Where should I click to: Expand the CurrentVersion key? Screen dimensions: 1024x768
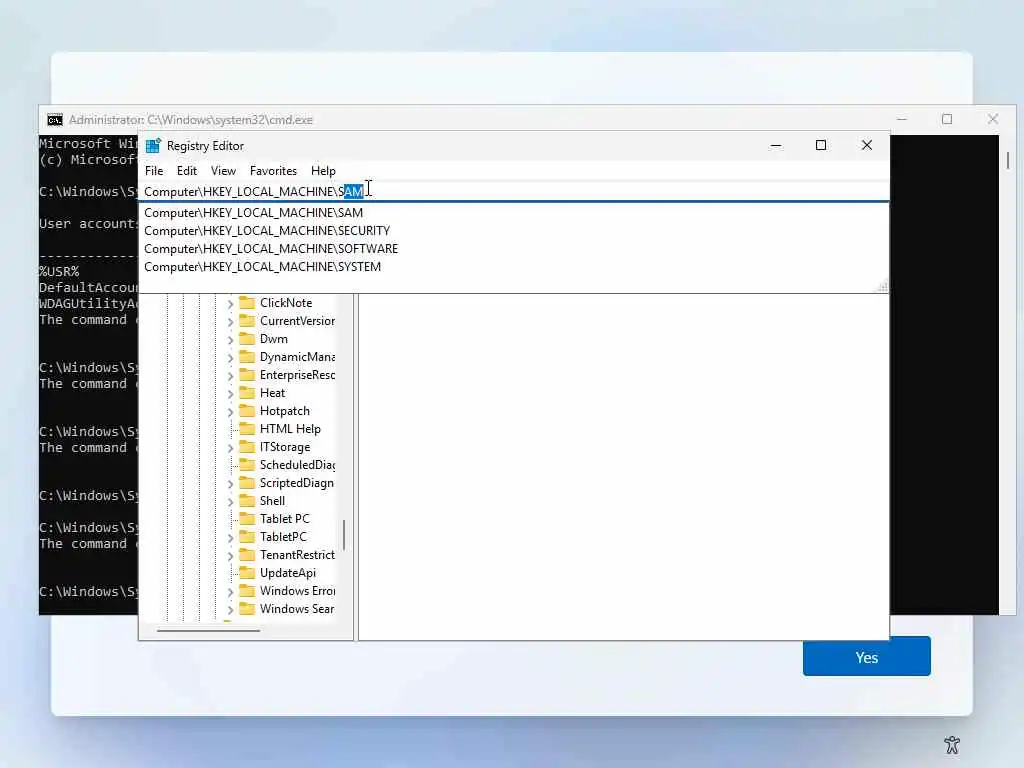point(230,322)
